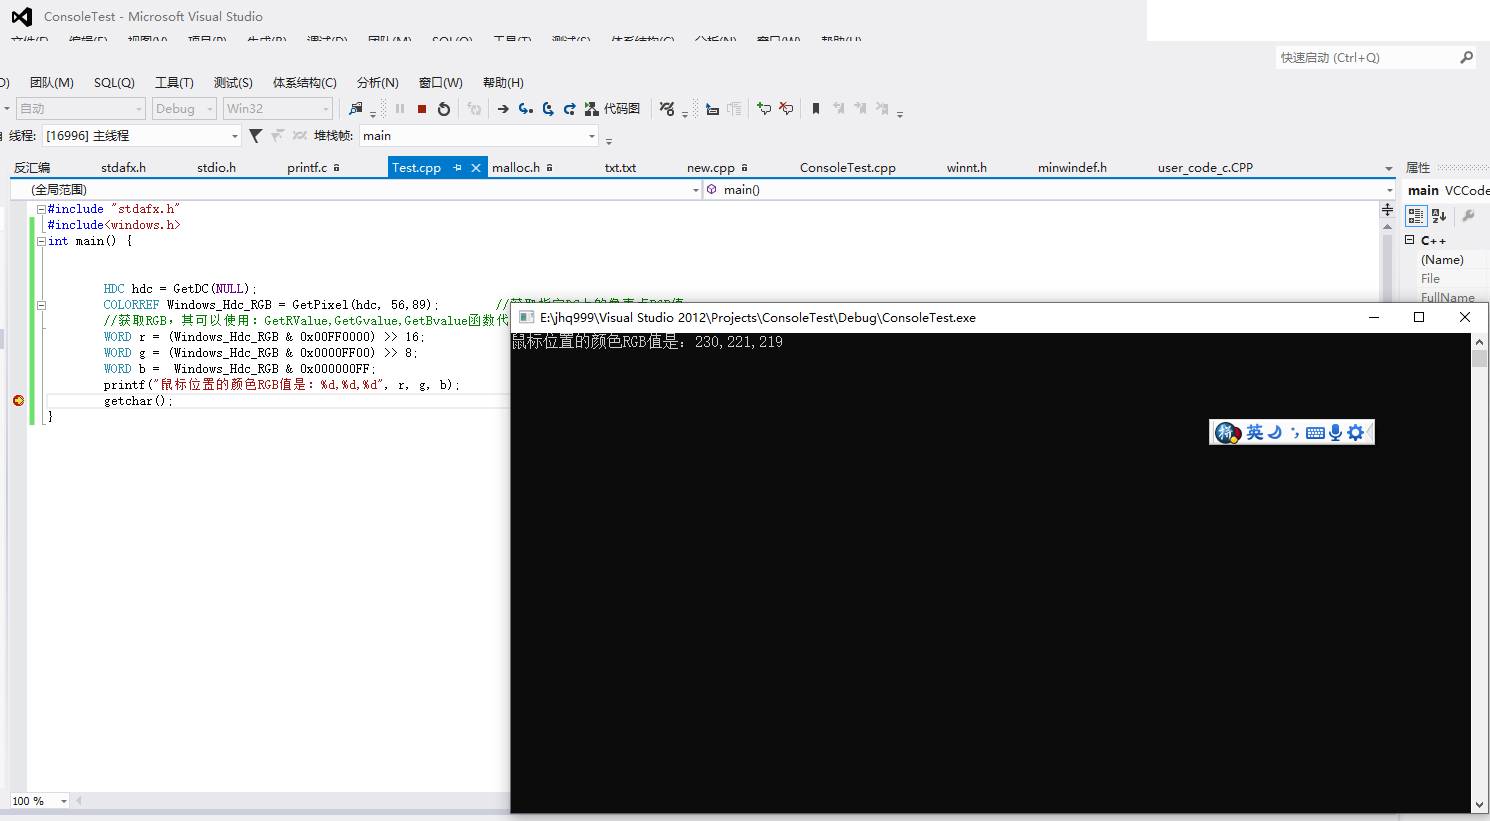1490x821 pixels.
Task: Open the Win32 platform dropdown
Action: [277, 109]
